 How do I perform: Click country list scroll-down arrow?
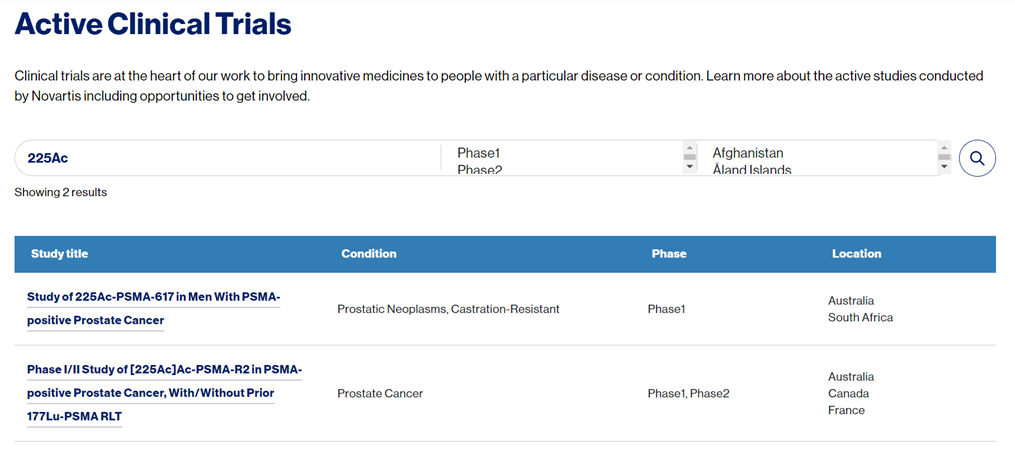(944, 167)
